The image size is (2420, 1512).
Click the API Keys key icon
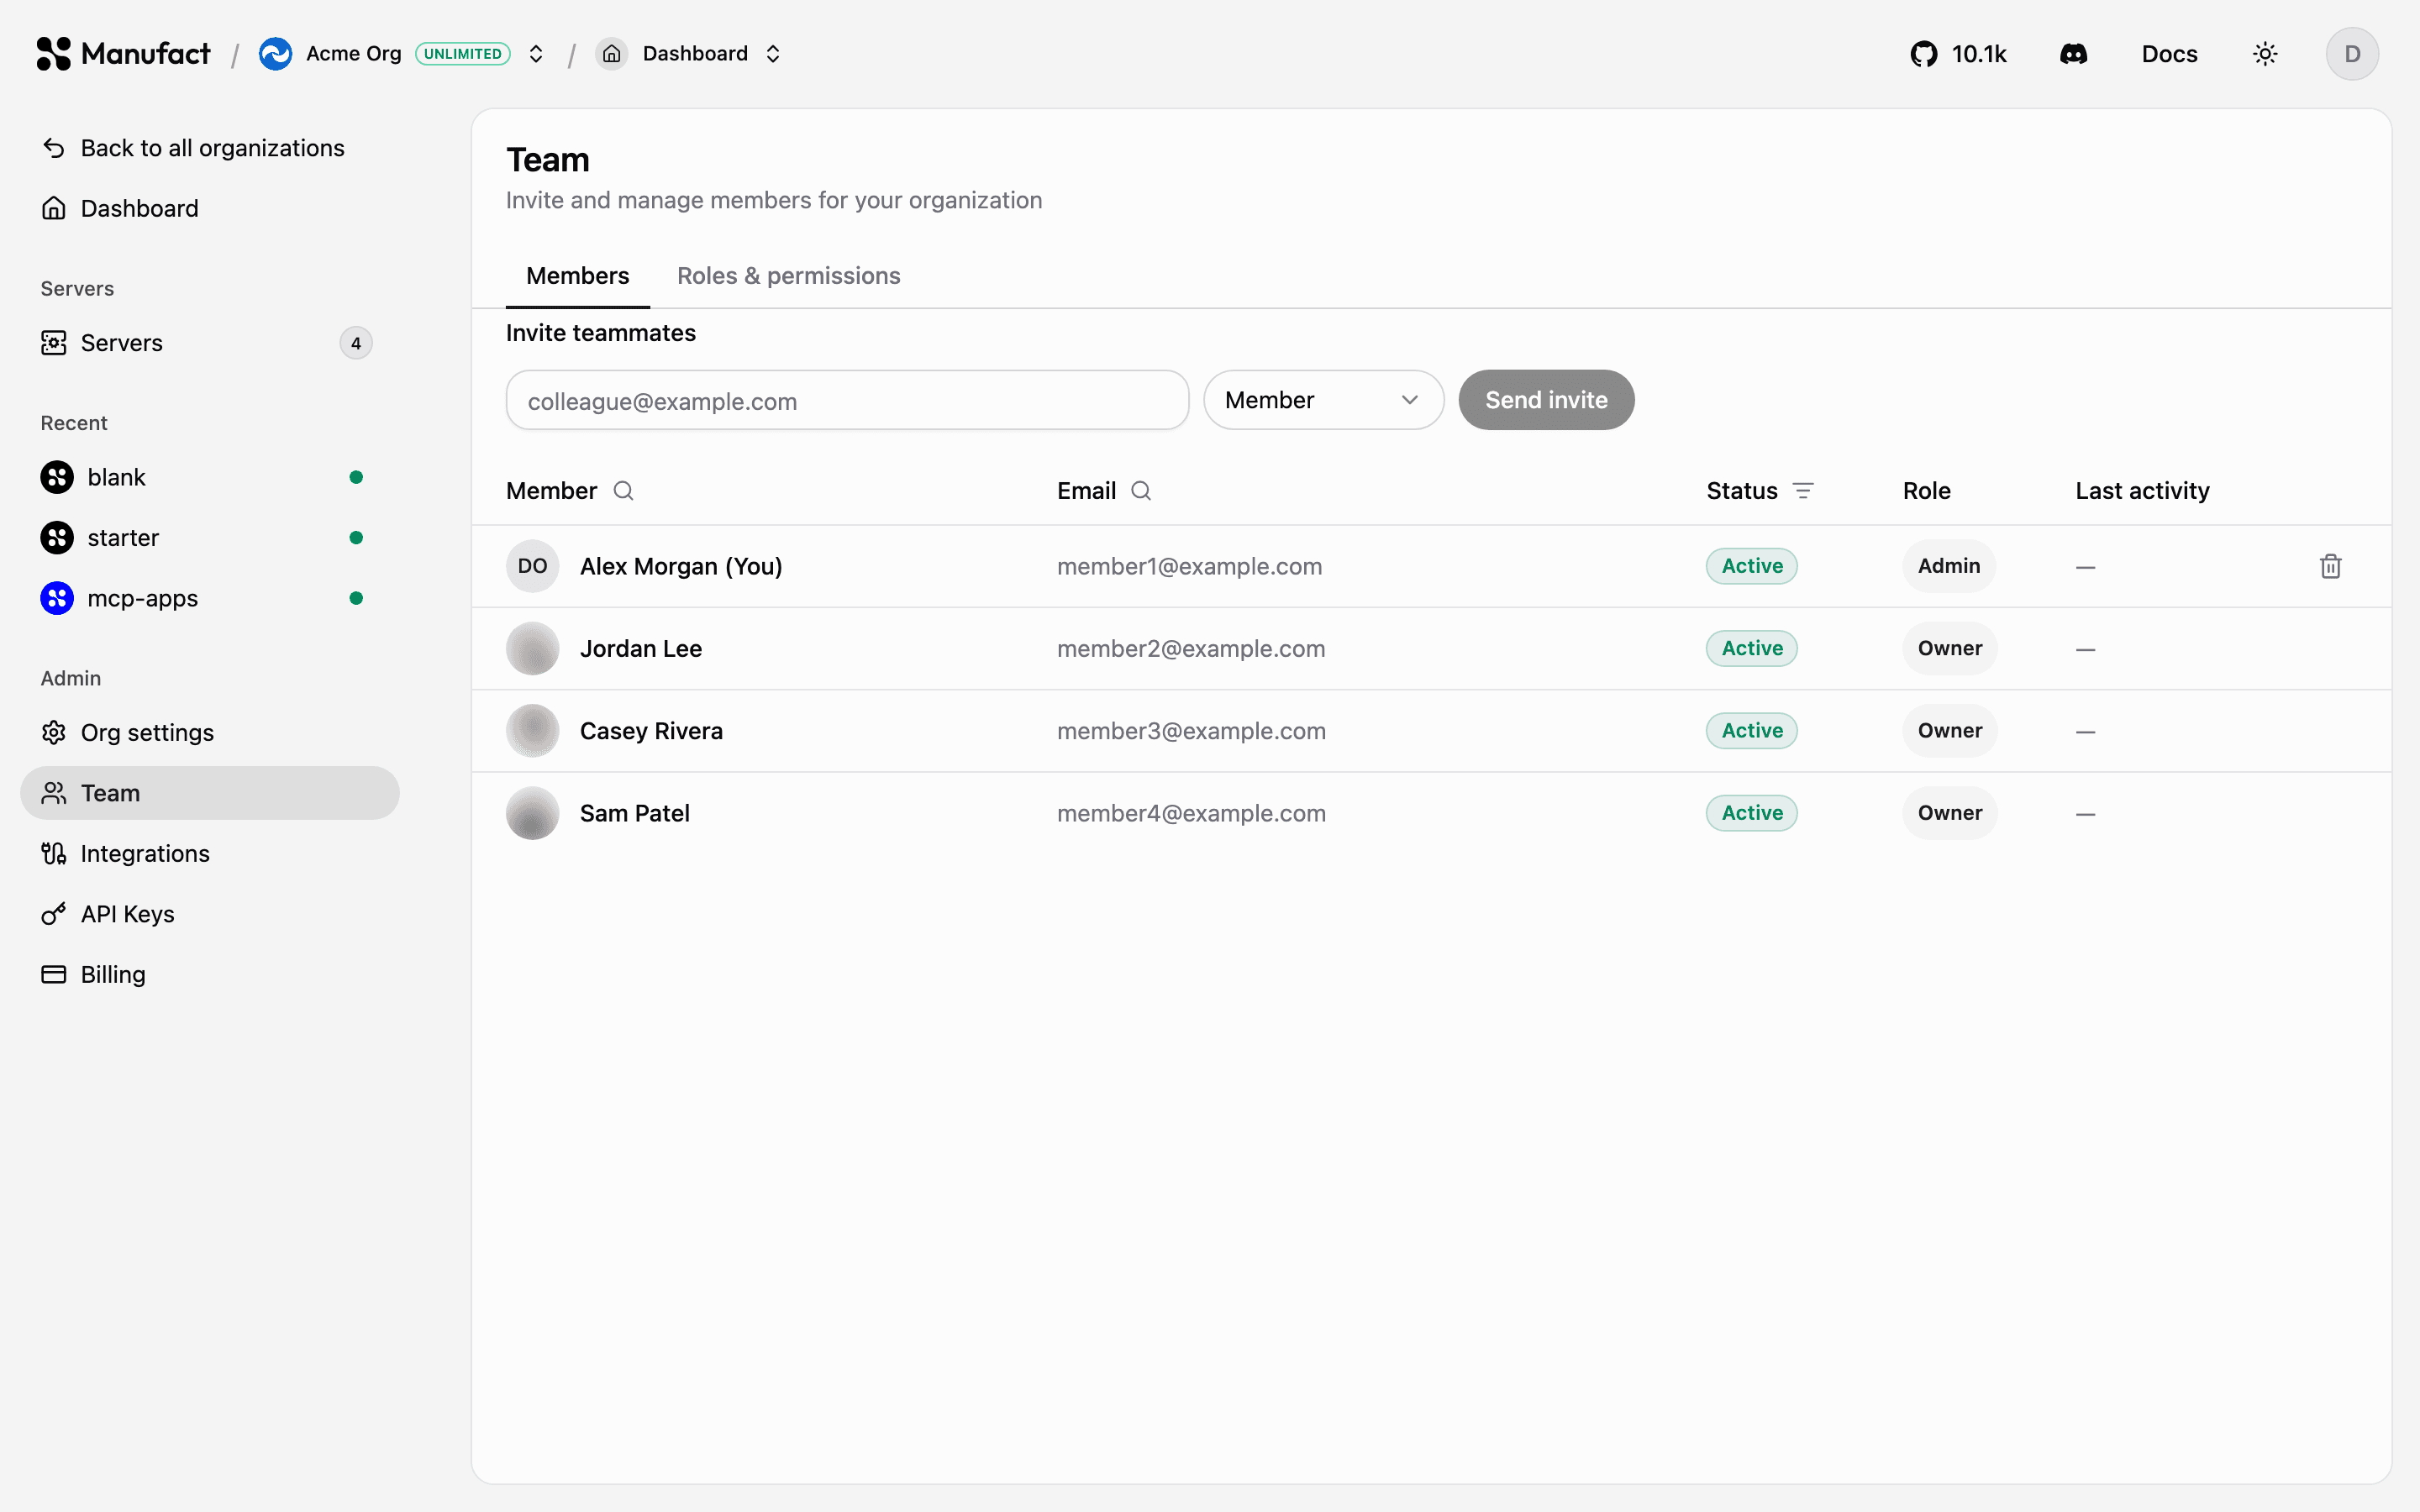tap(54, 914)
